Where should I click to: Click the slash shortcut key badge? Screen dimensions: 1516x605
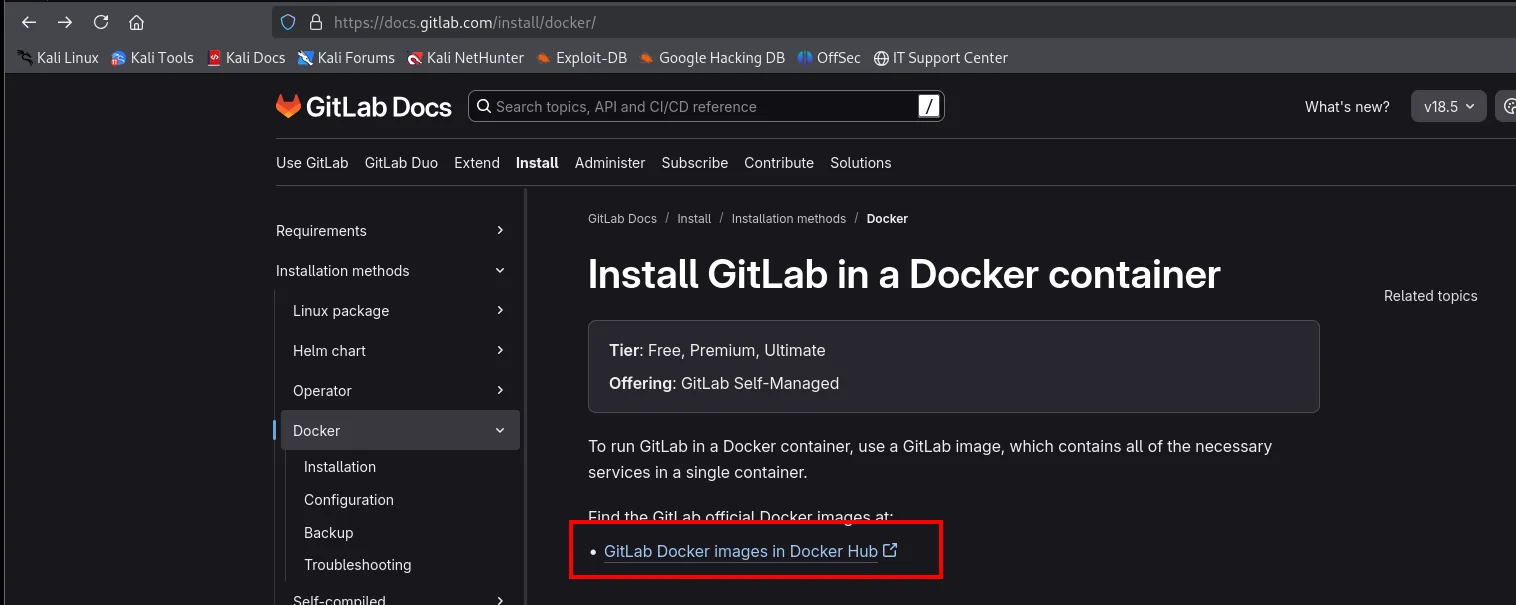pos(929,107)
